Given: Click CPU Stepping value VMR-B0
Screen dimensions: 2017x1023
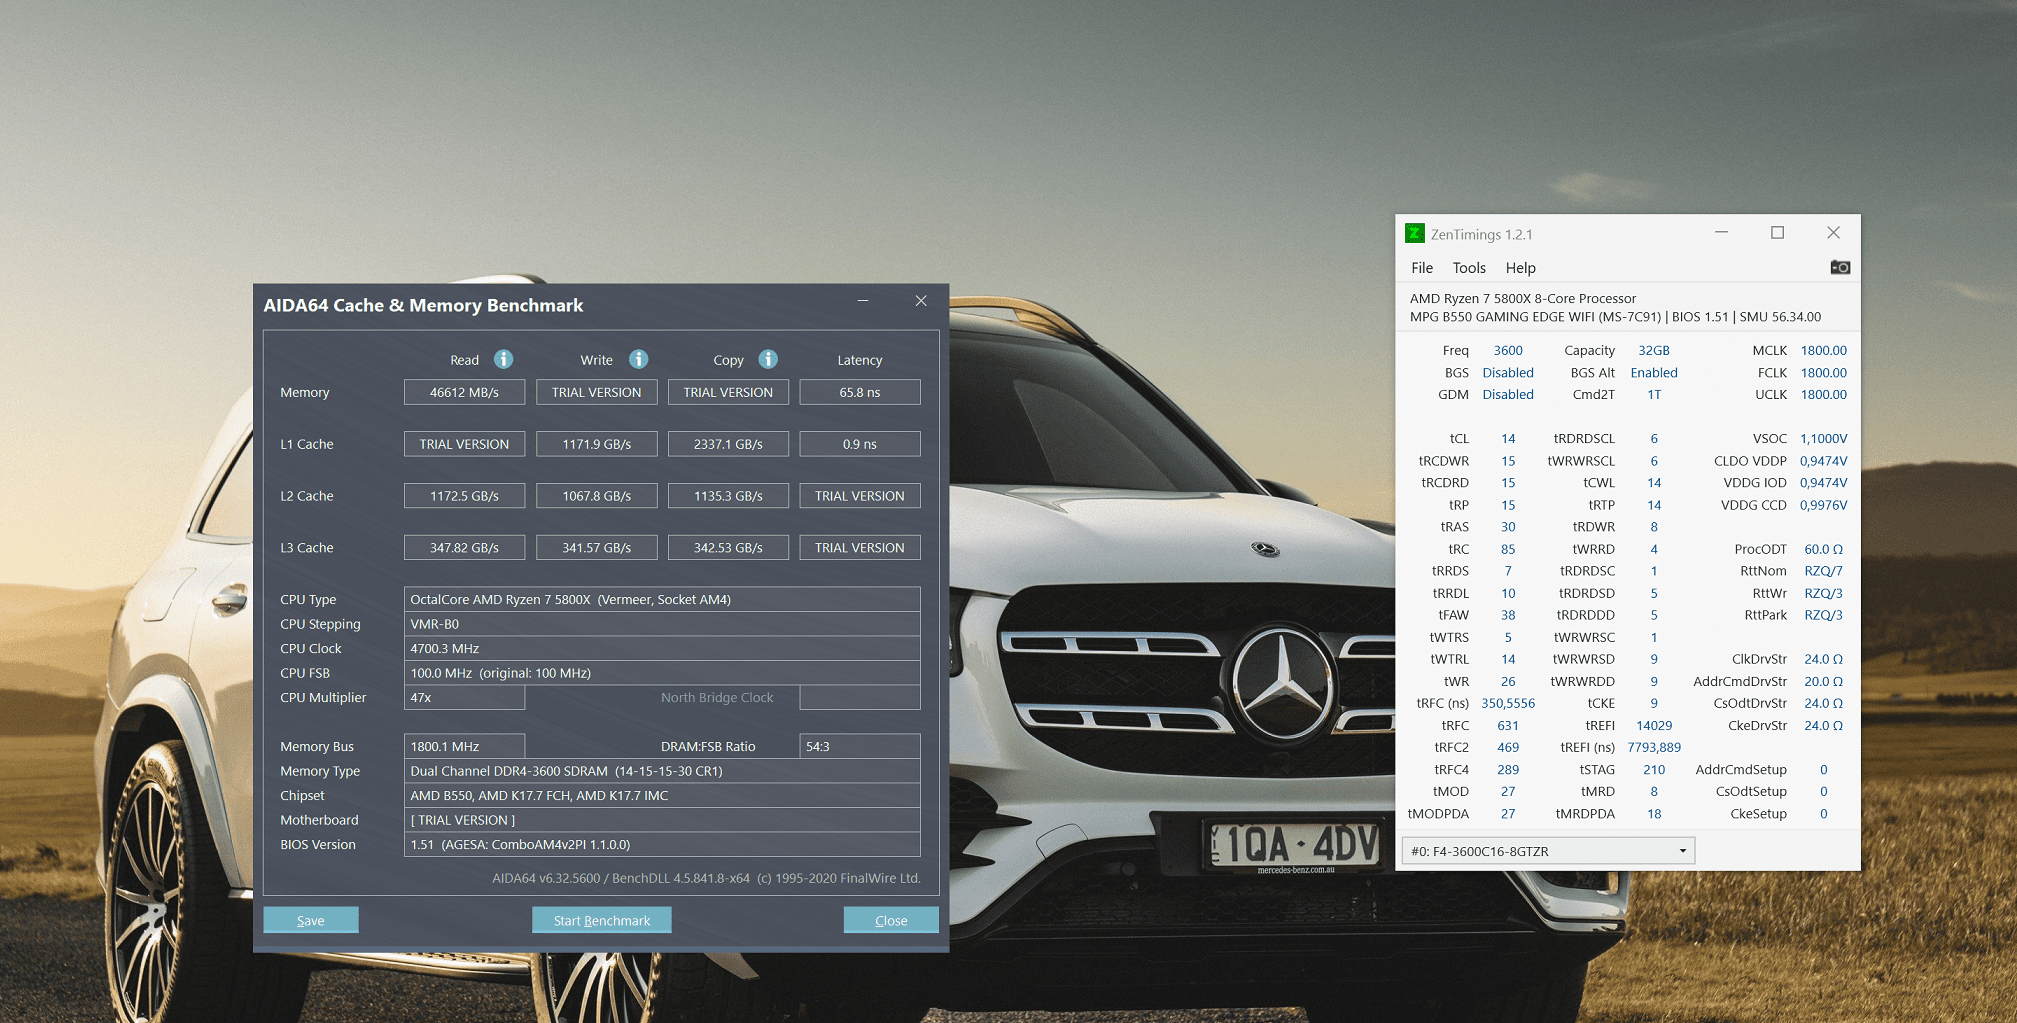Looking at the screenshot, I should tap(662, 624).
